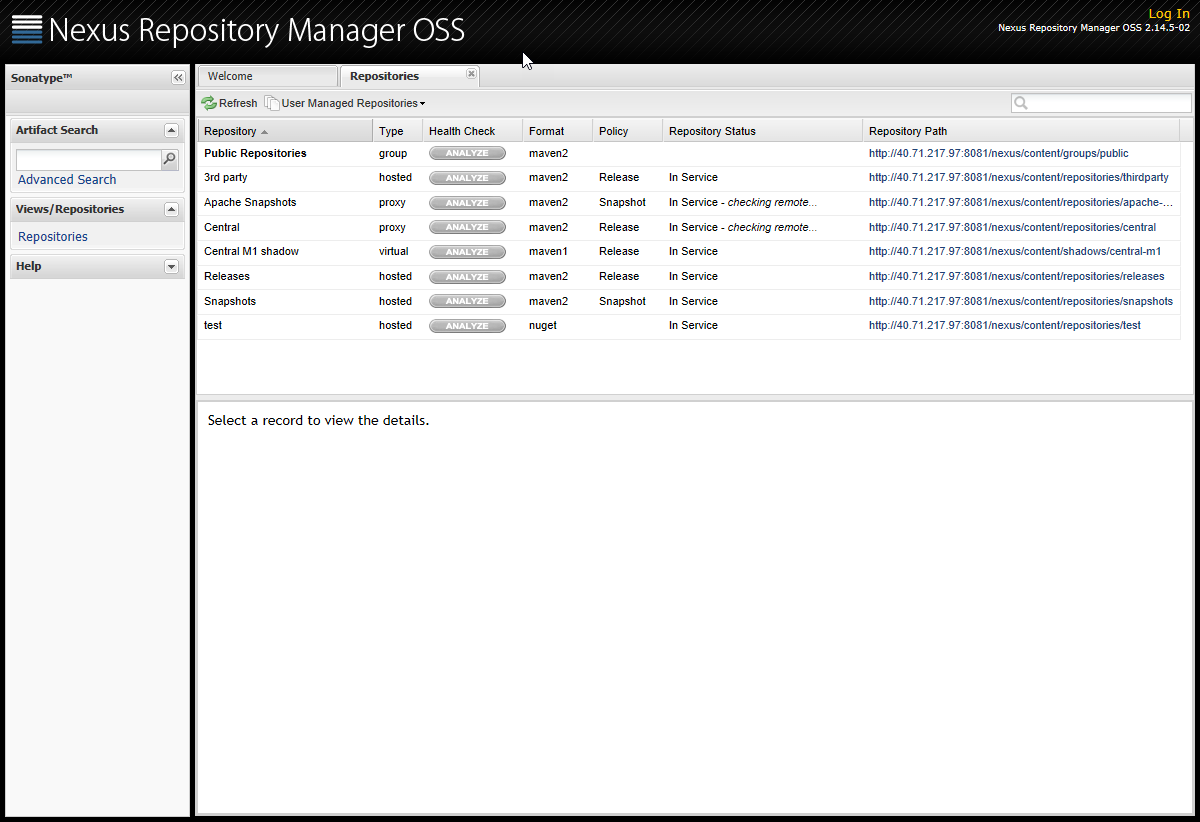Viewport: 1200px width, 822px height.
Task: Click the User Managed Repositories page icon
Action: 272,103
